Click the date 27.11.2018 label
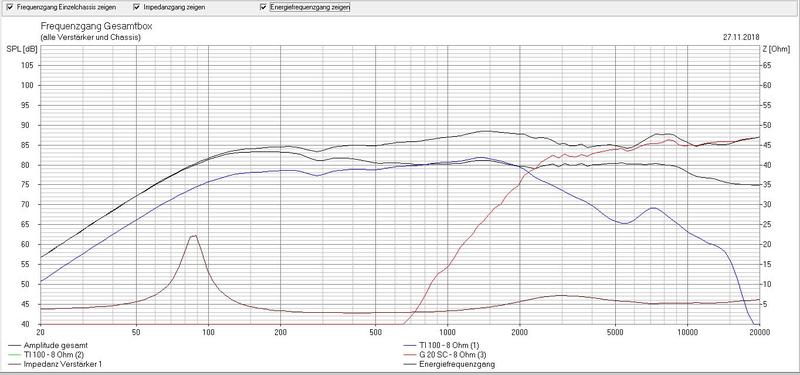Viewport: 800px width, 375px height. tap(741, 37)
